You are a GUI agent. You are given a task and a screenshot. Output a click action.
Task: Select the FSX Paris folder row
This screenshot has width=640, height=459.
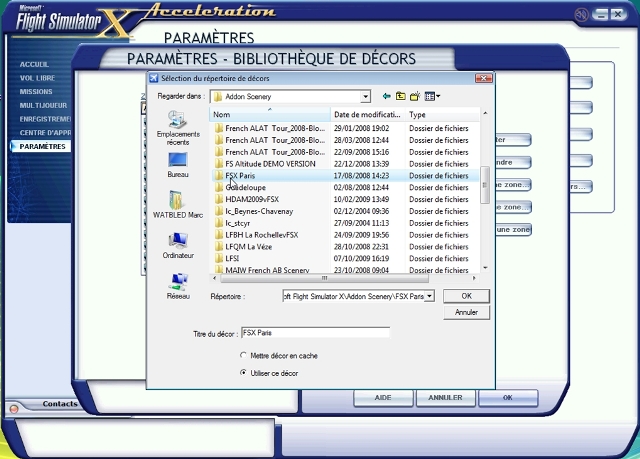click(345, 175)
